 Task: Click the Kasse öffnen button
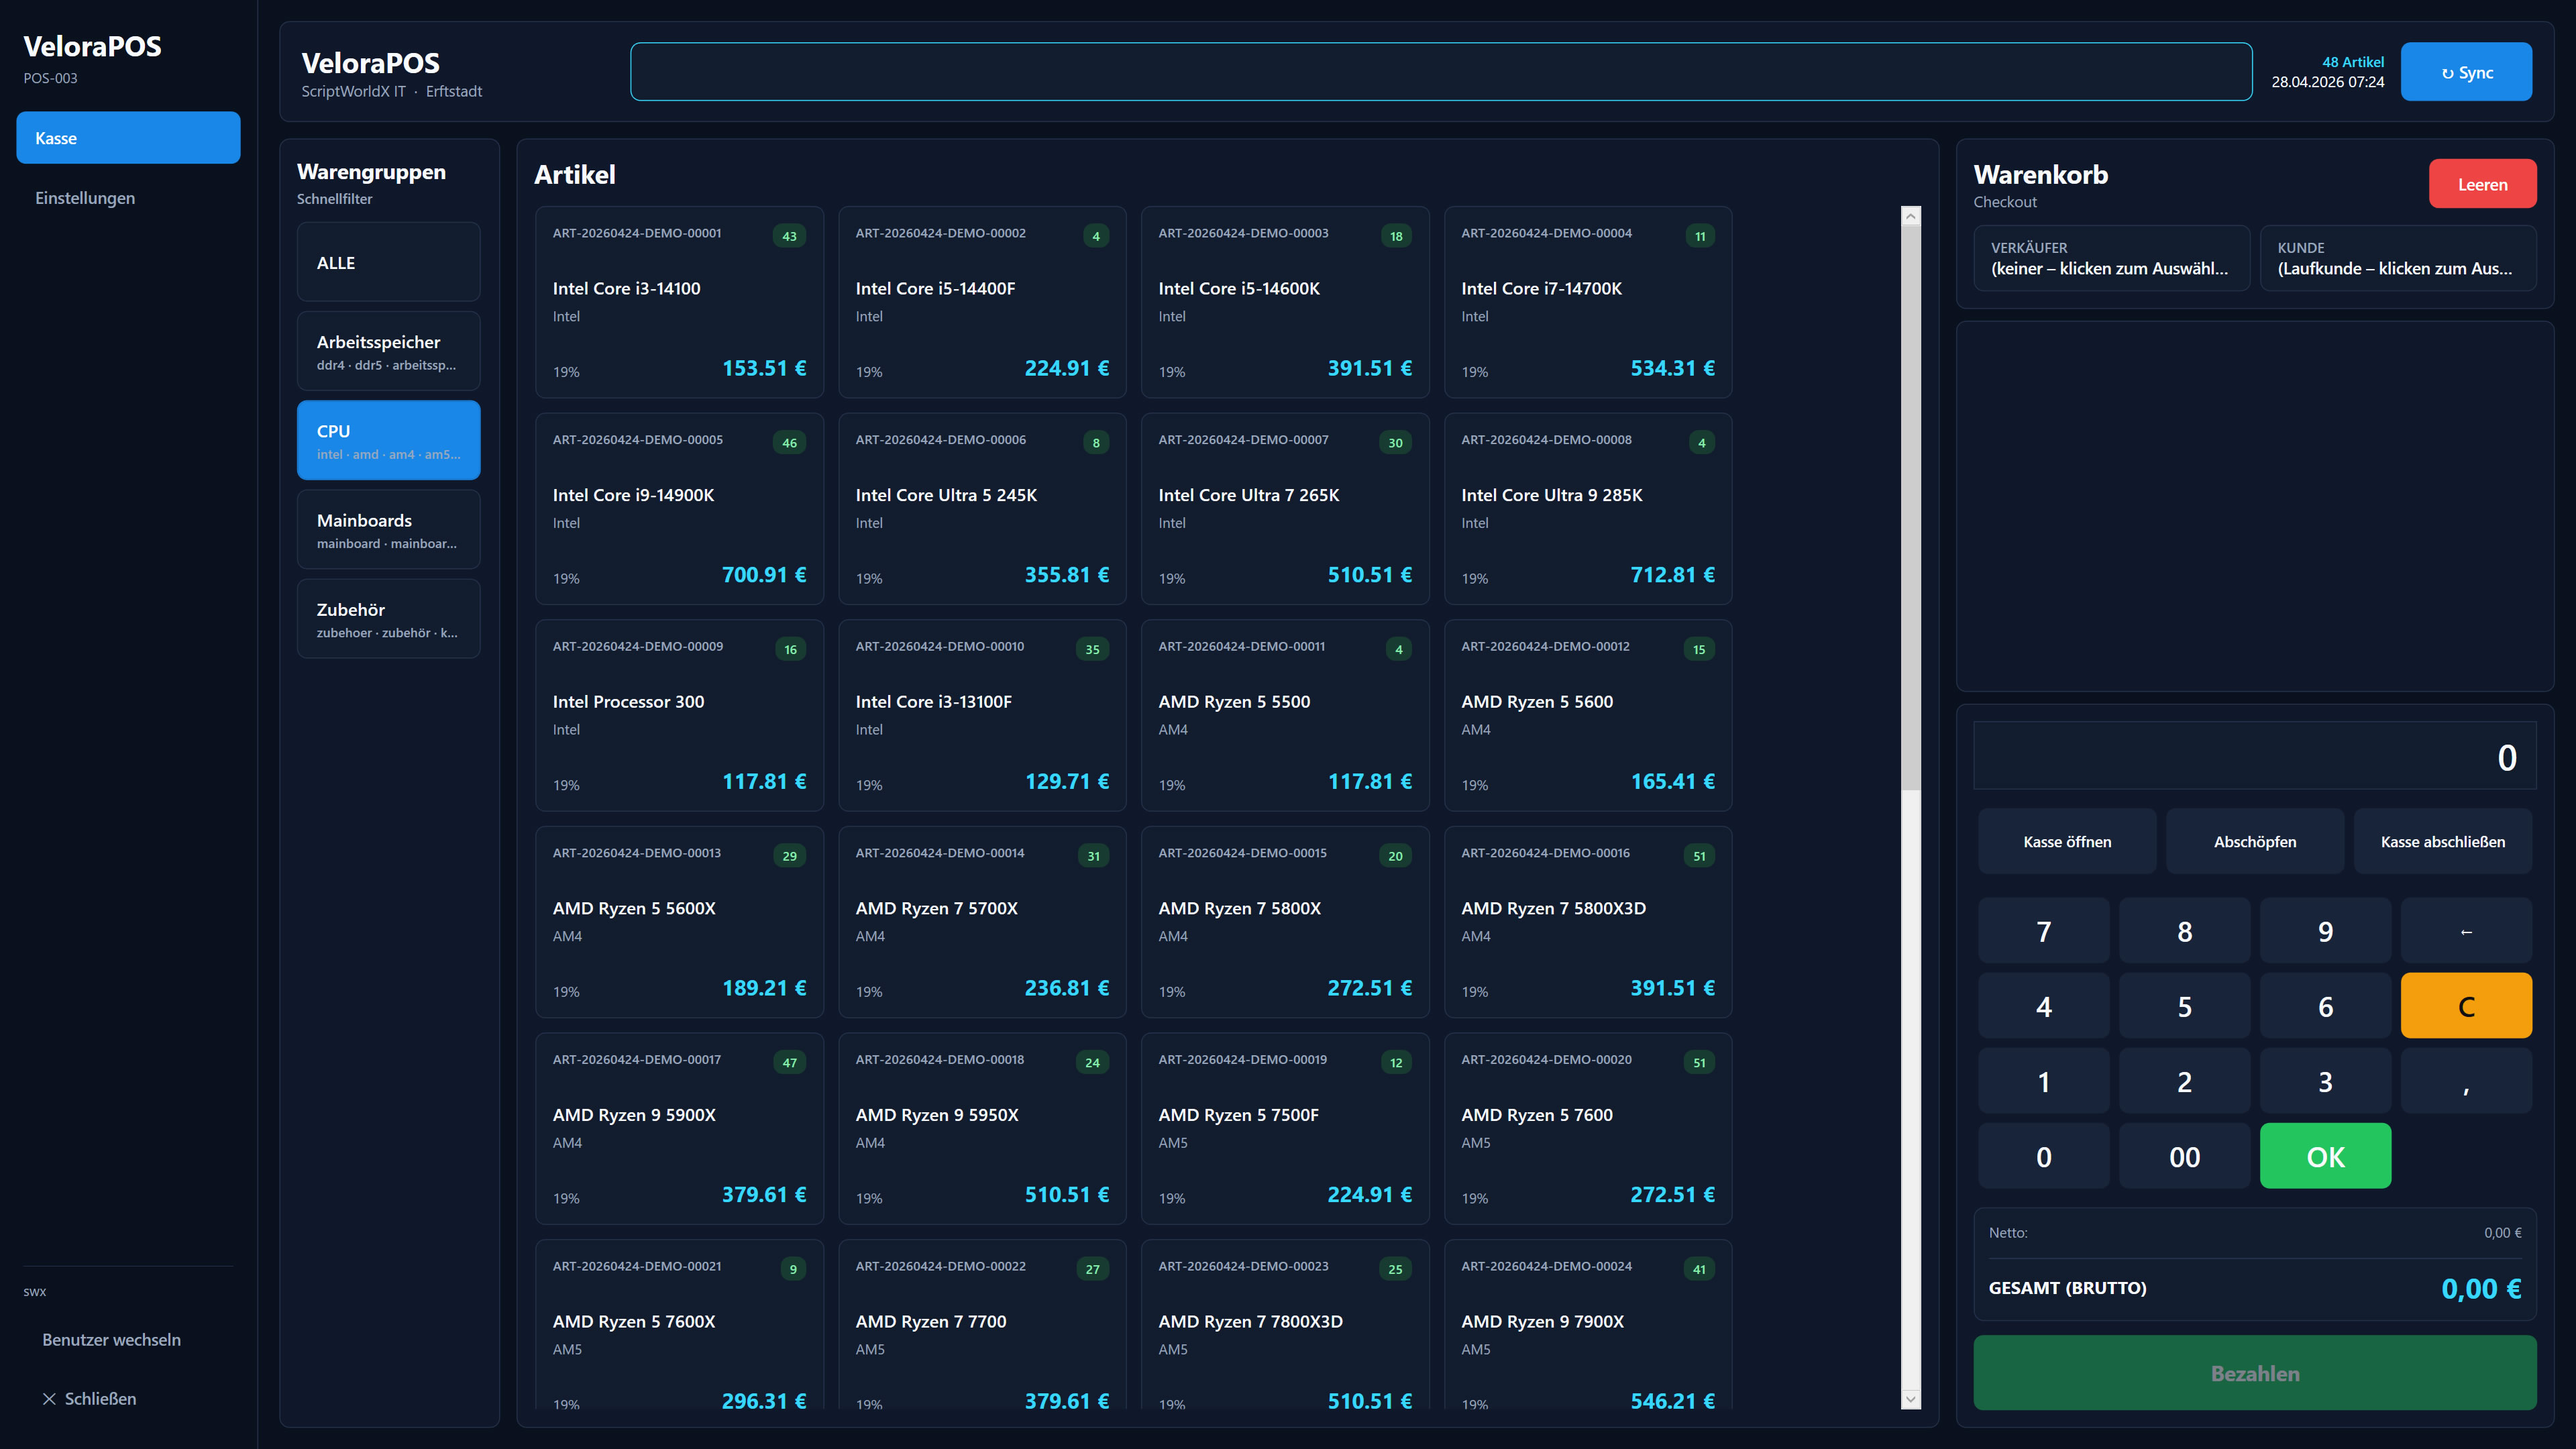click(2067, 841)
